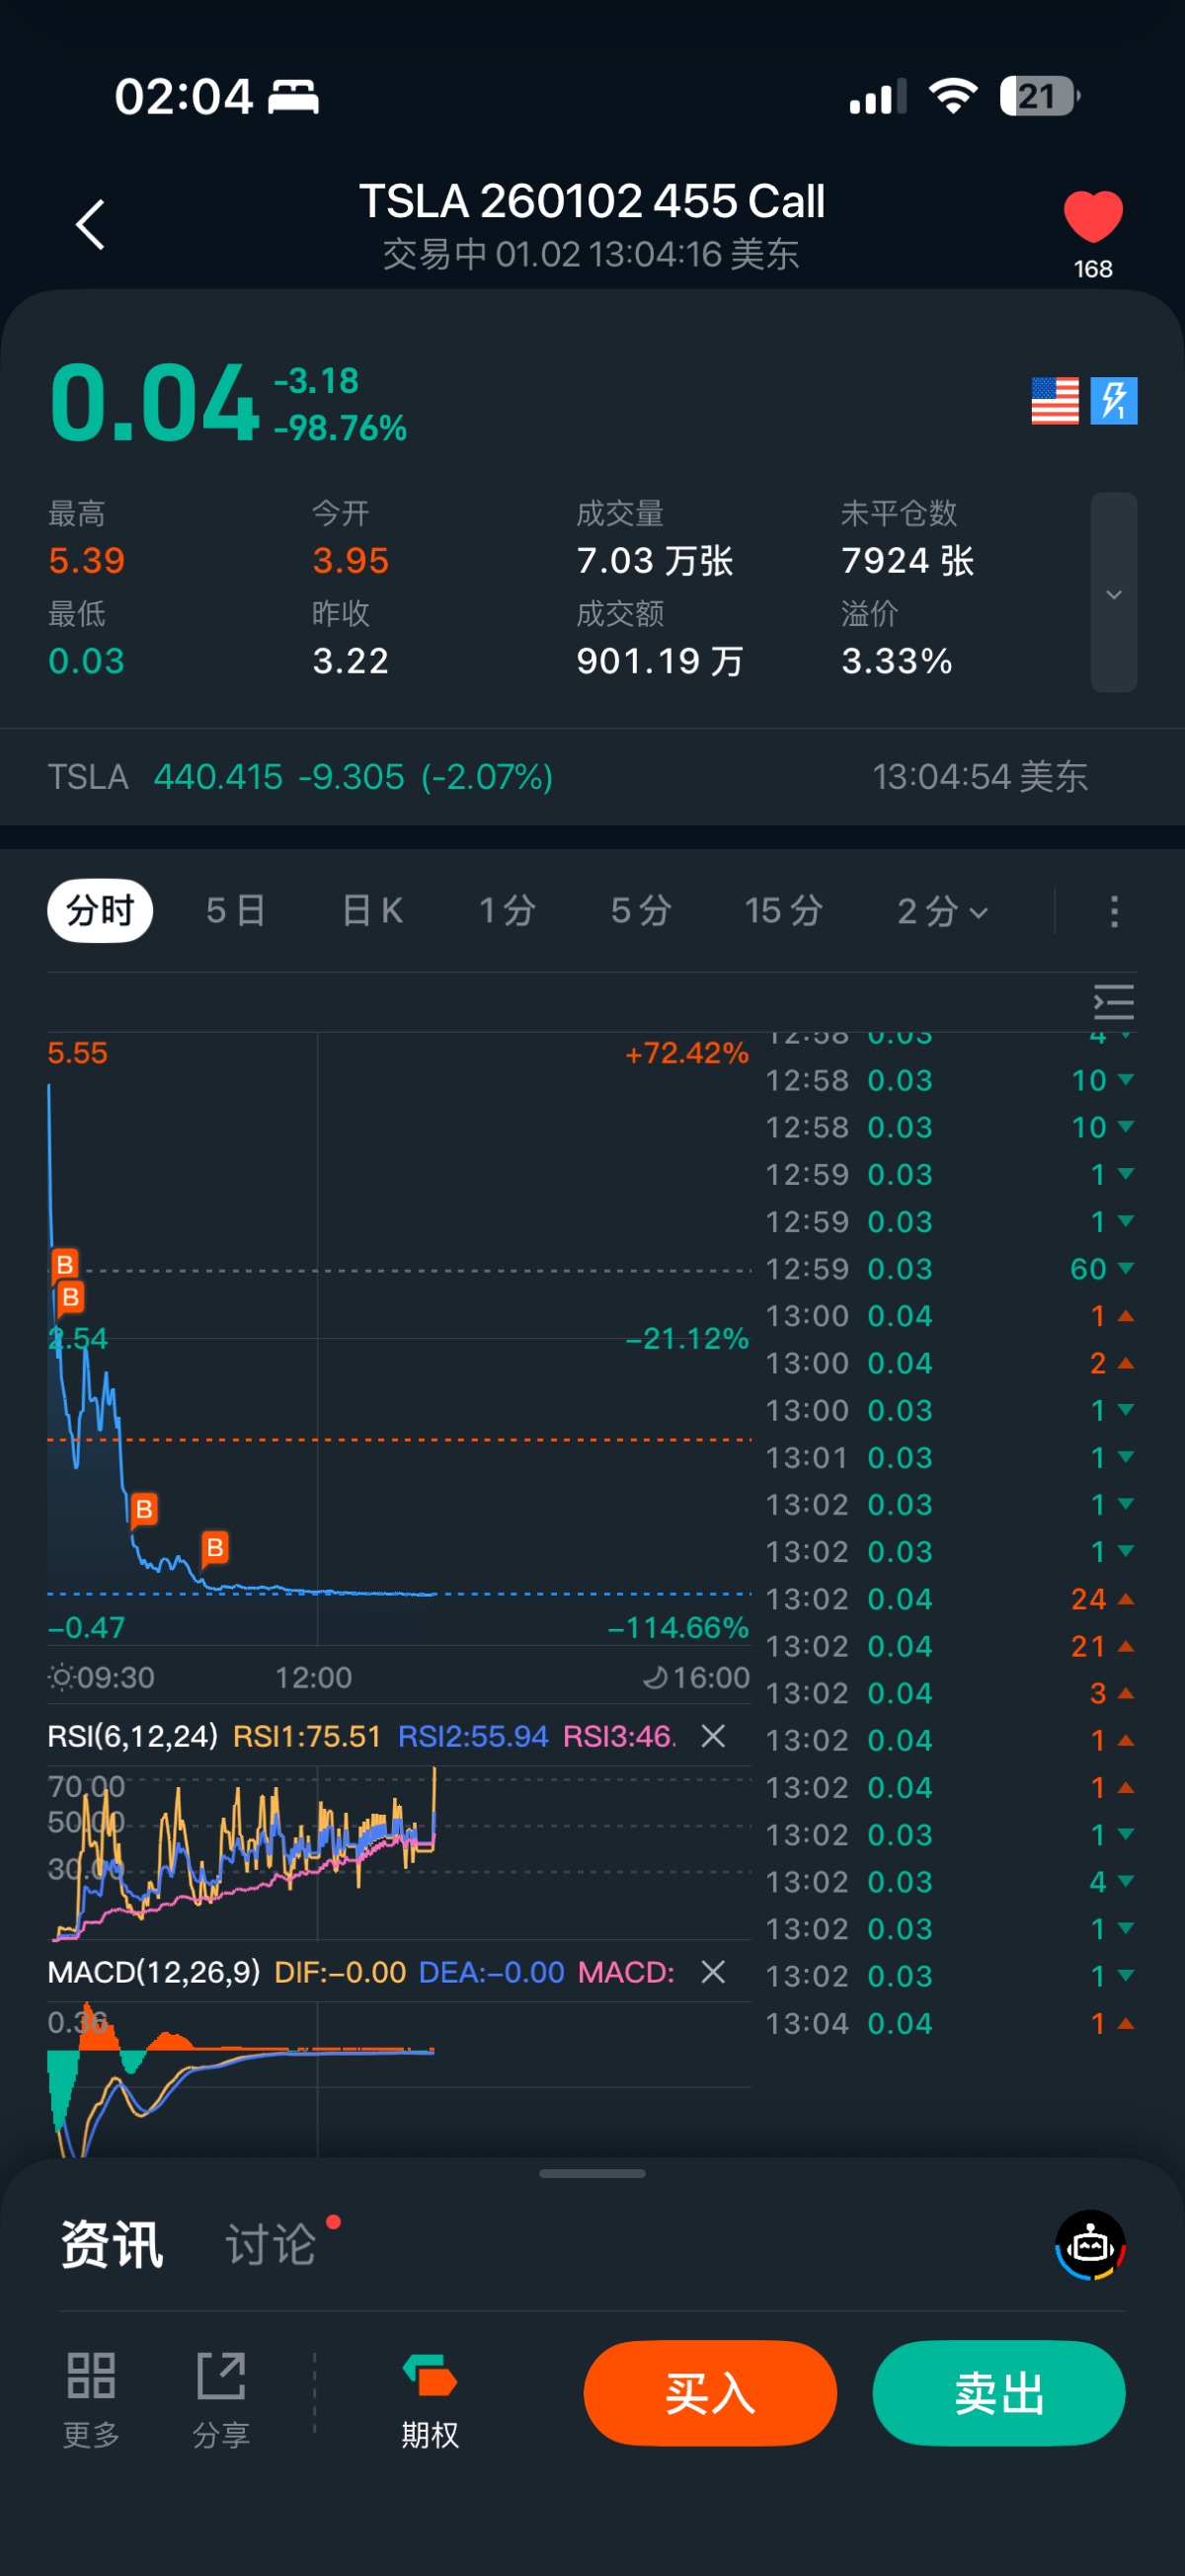The width and height of the screenshot is (1185, 2576).
Task: Switch to the 5分 chart tab
Action: (641, 910)
